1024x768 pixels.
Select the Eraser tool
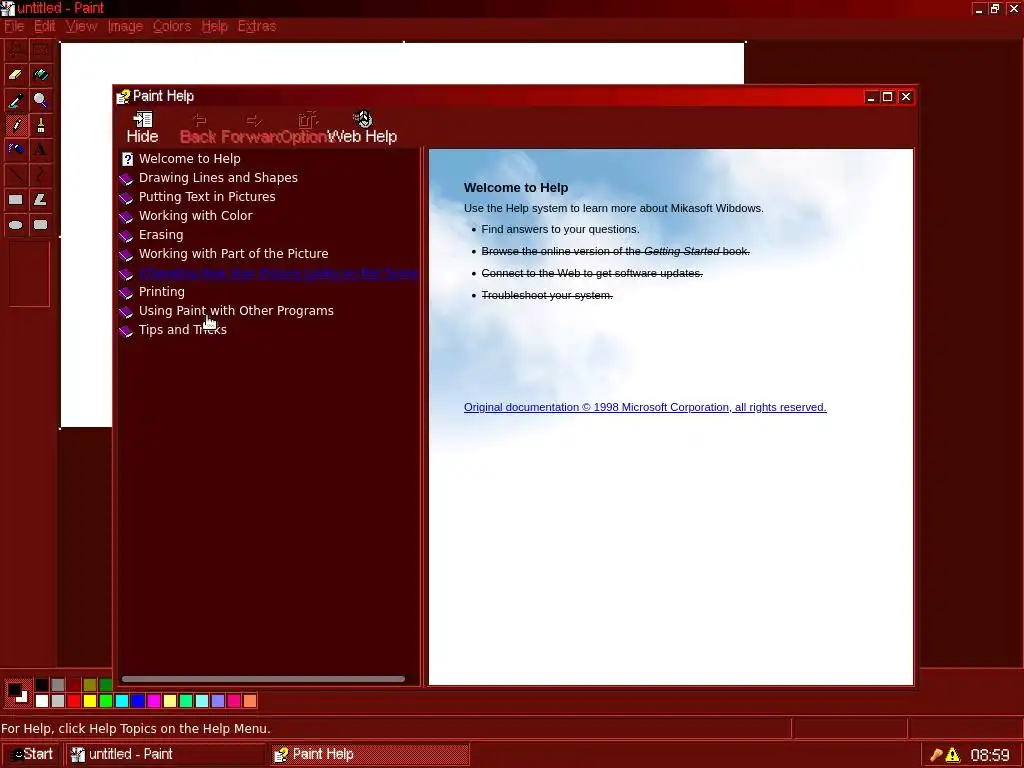(16, 74)
